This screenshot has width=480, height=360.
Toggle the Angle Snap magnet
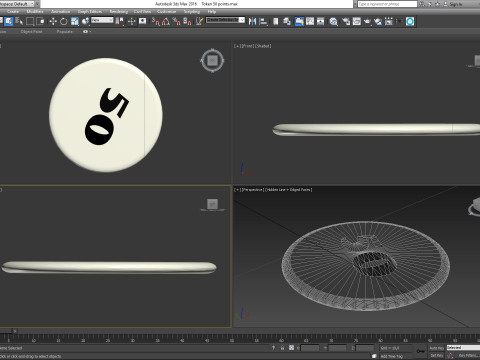coord(166,22)
